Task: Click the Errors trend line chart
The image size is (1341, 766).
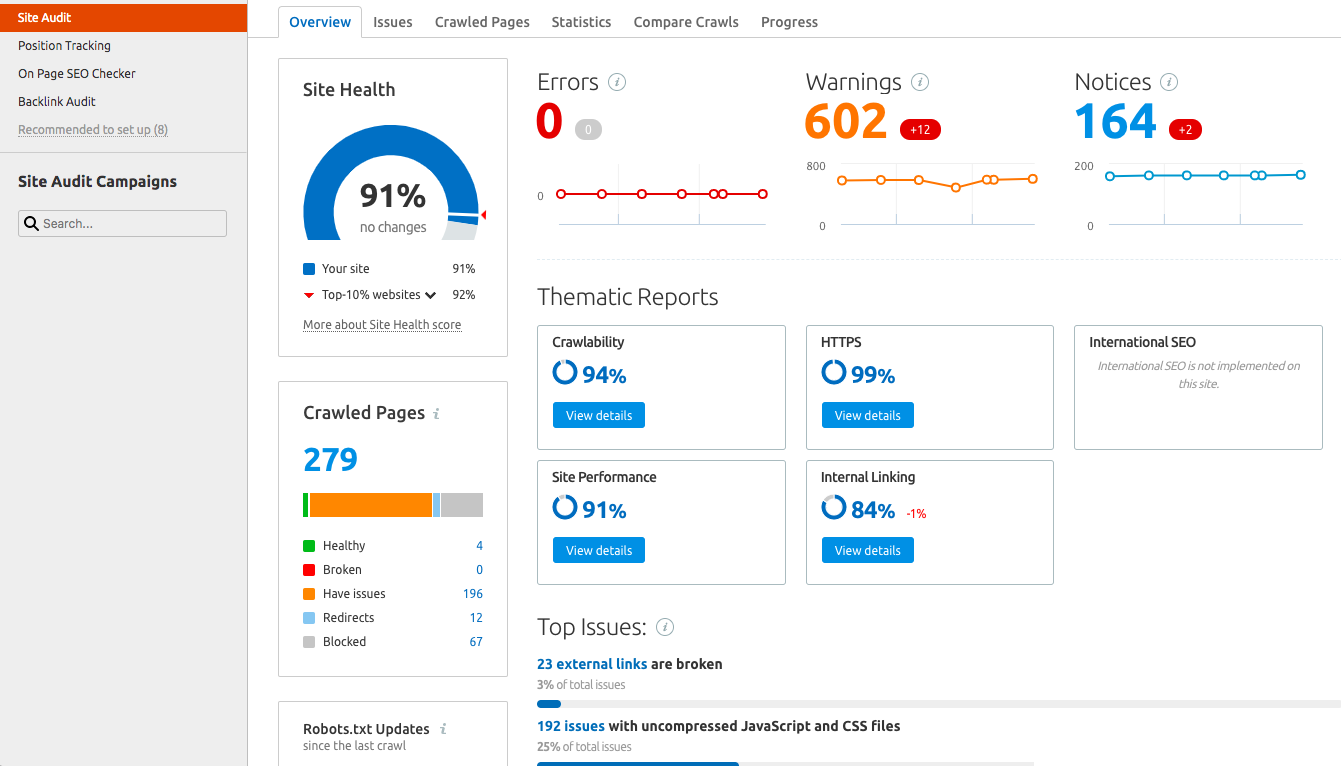Action: pos(662,194)
